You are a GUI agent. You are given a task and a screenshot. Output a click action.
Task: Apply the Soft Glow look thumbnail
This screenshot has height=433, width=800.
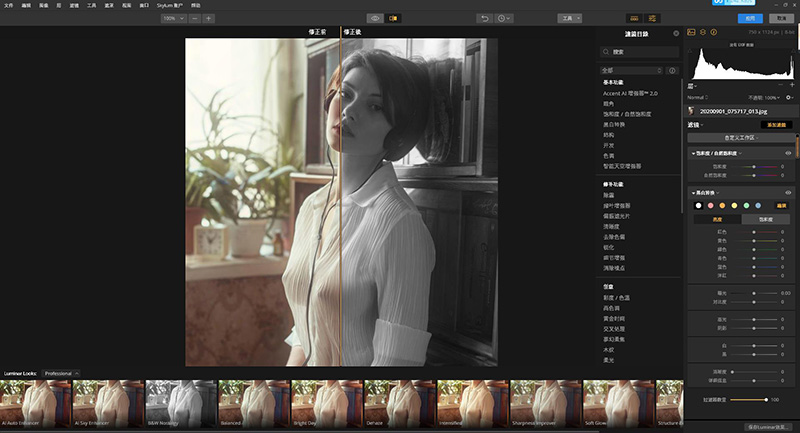coord(618,403)
